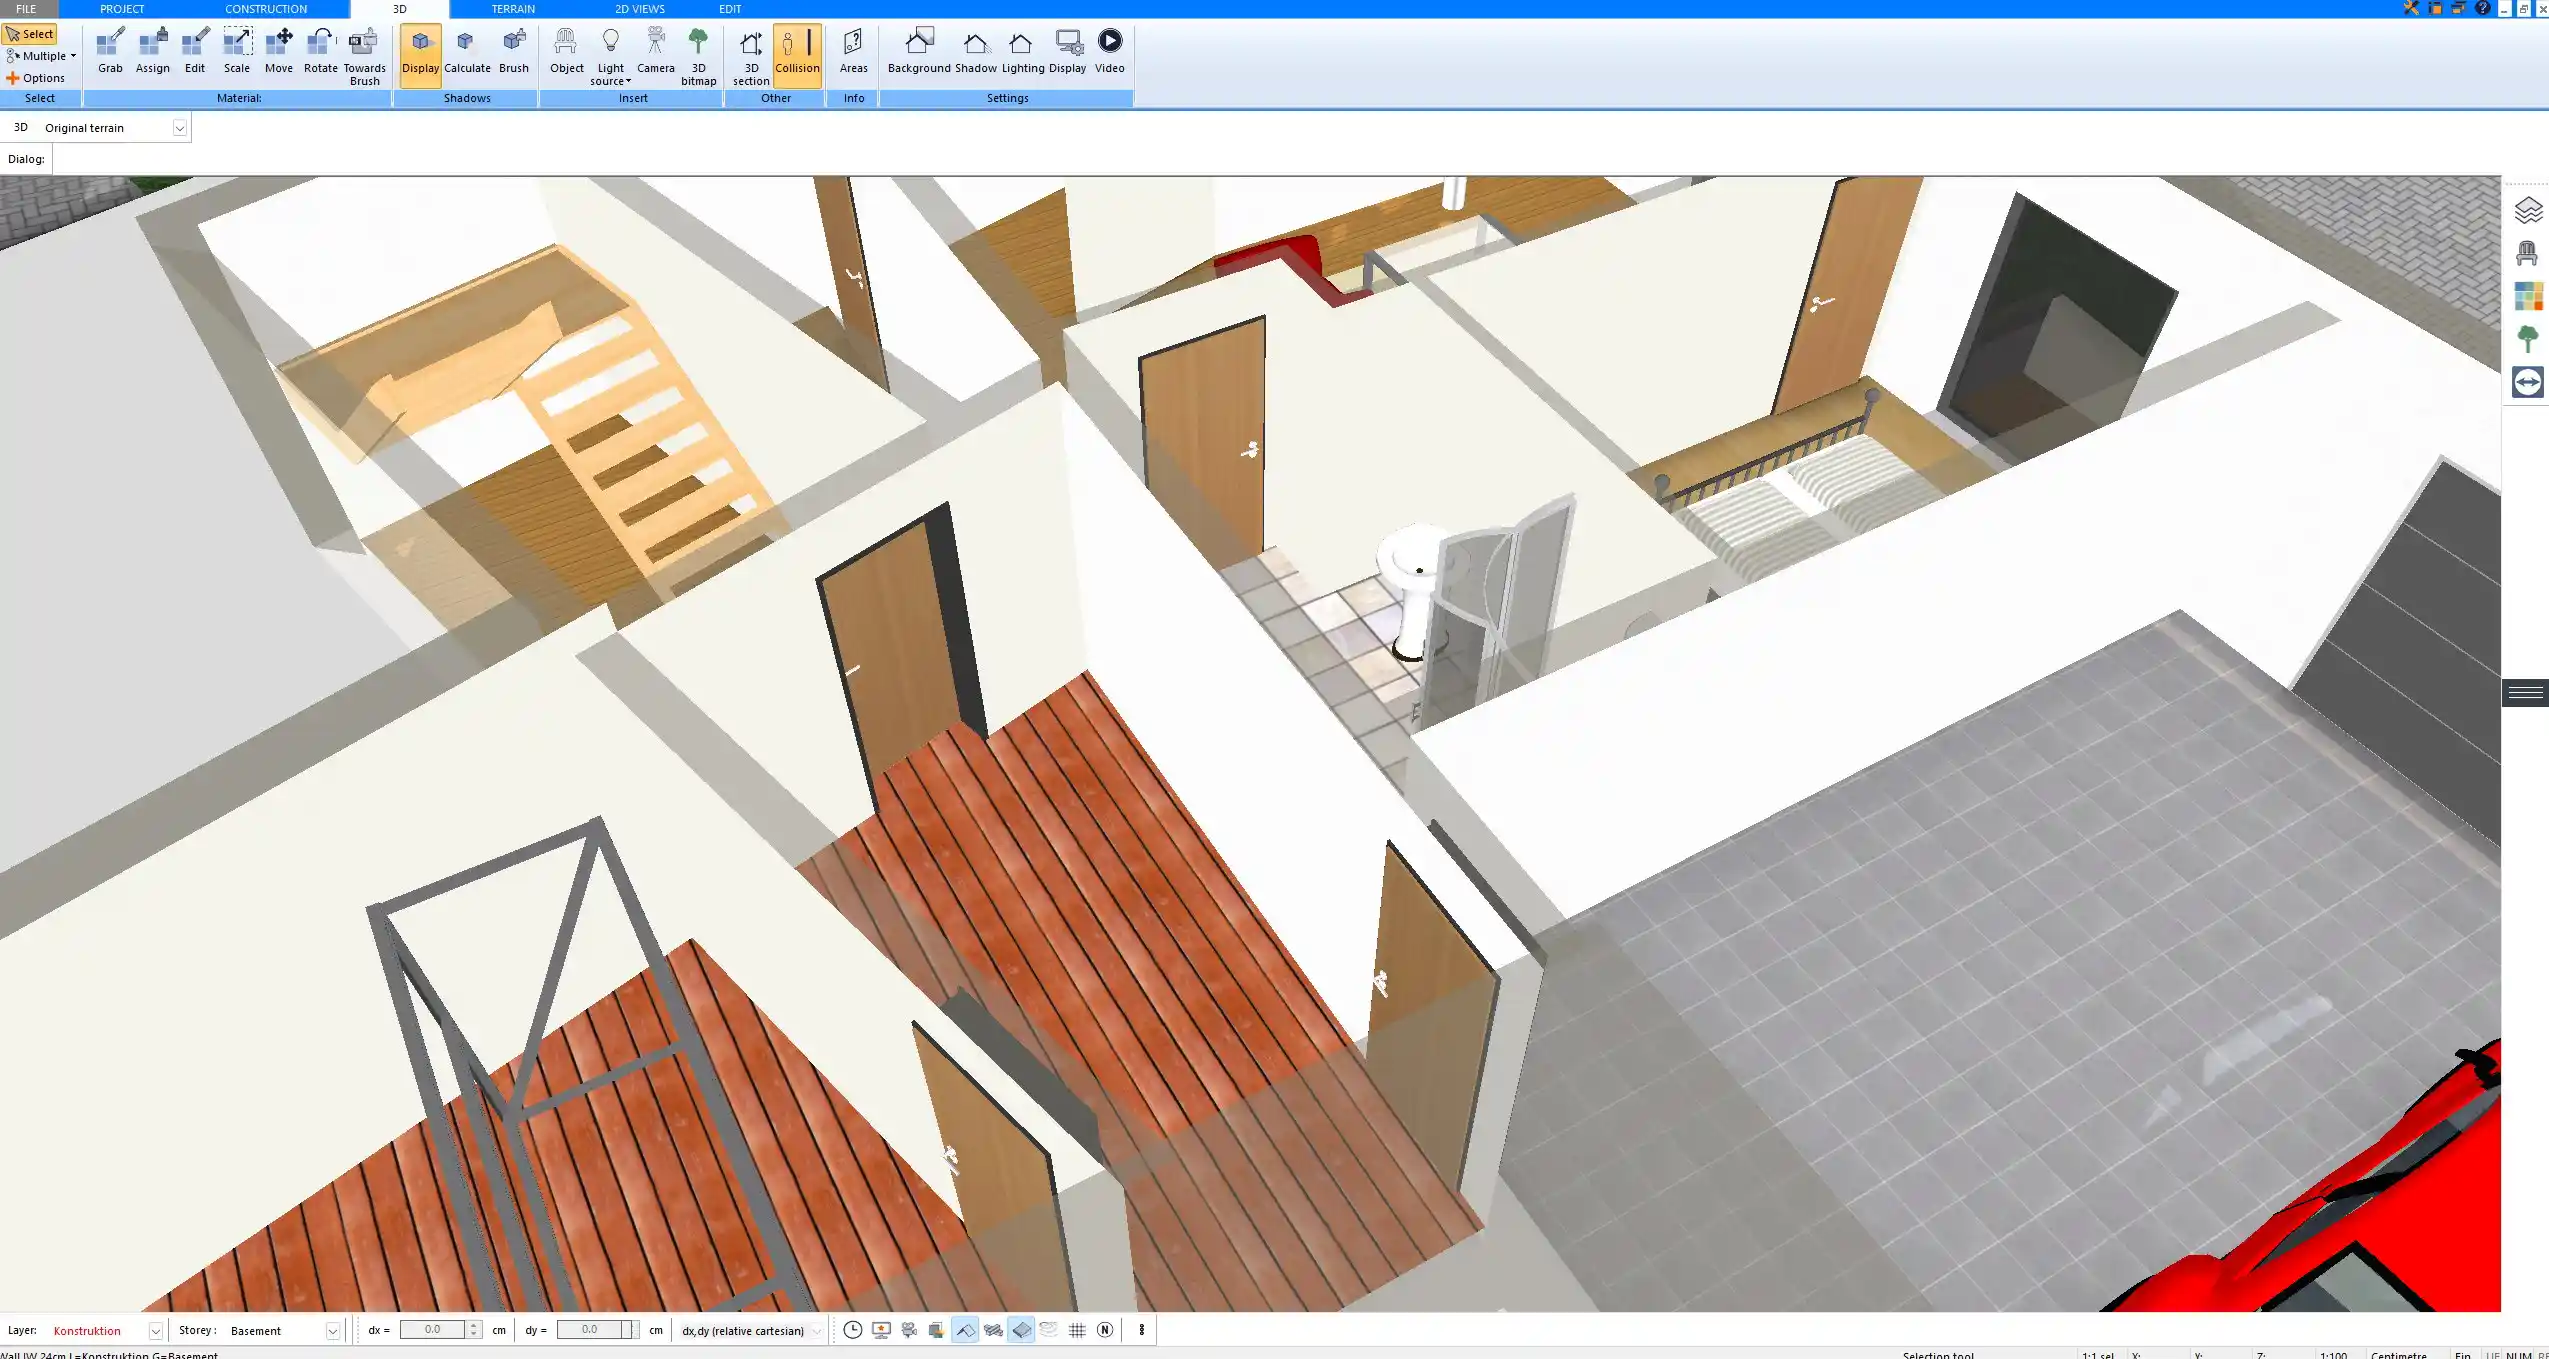Open the Shadow settings

point(975,52)
